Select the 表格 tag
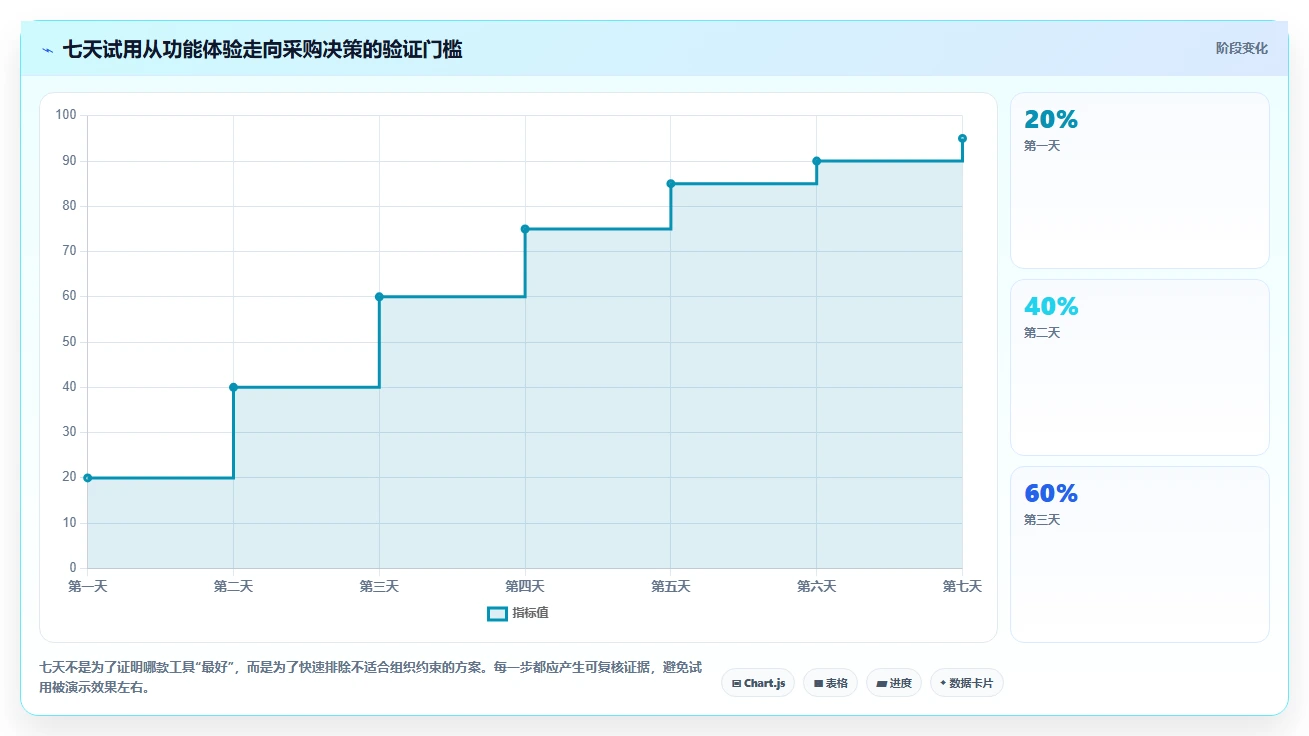This screenshot has width=1309, height=736. (830, 683)
